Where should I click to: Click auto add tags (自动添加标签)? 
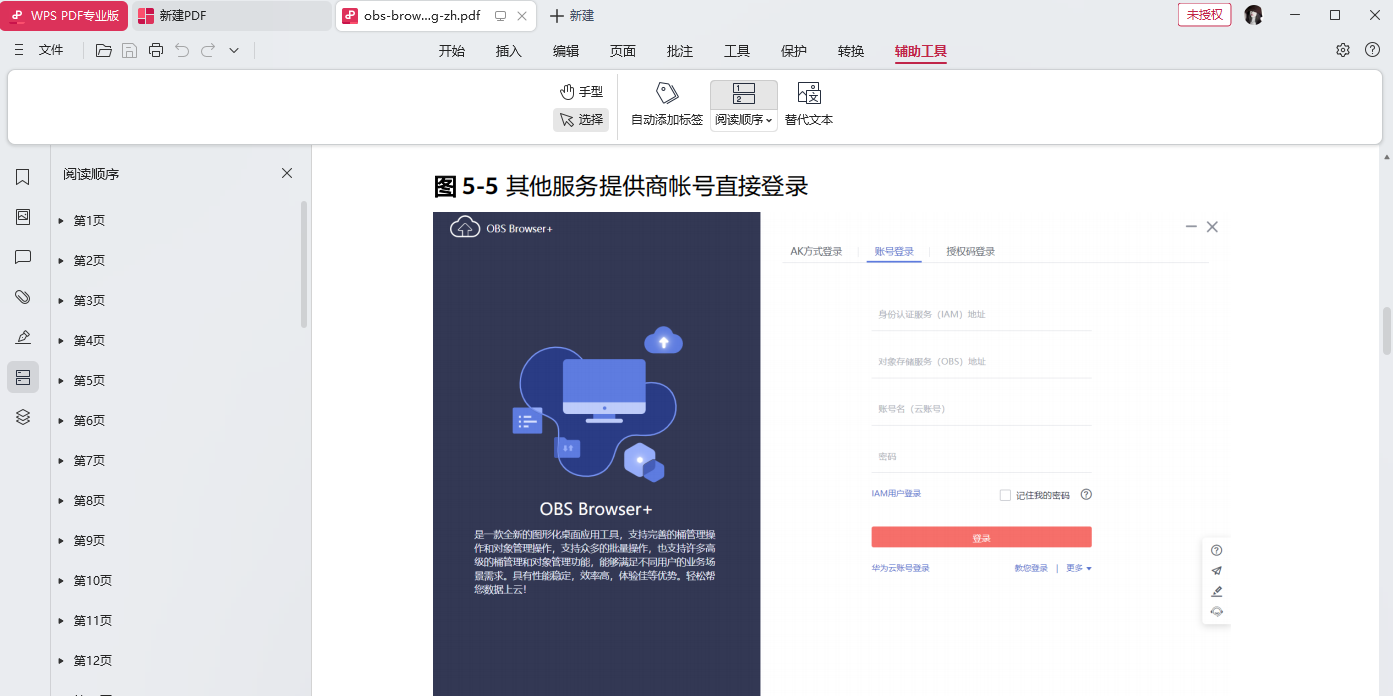point(667,105)
